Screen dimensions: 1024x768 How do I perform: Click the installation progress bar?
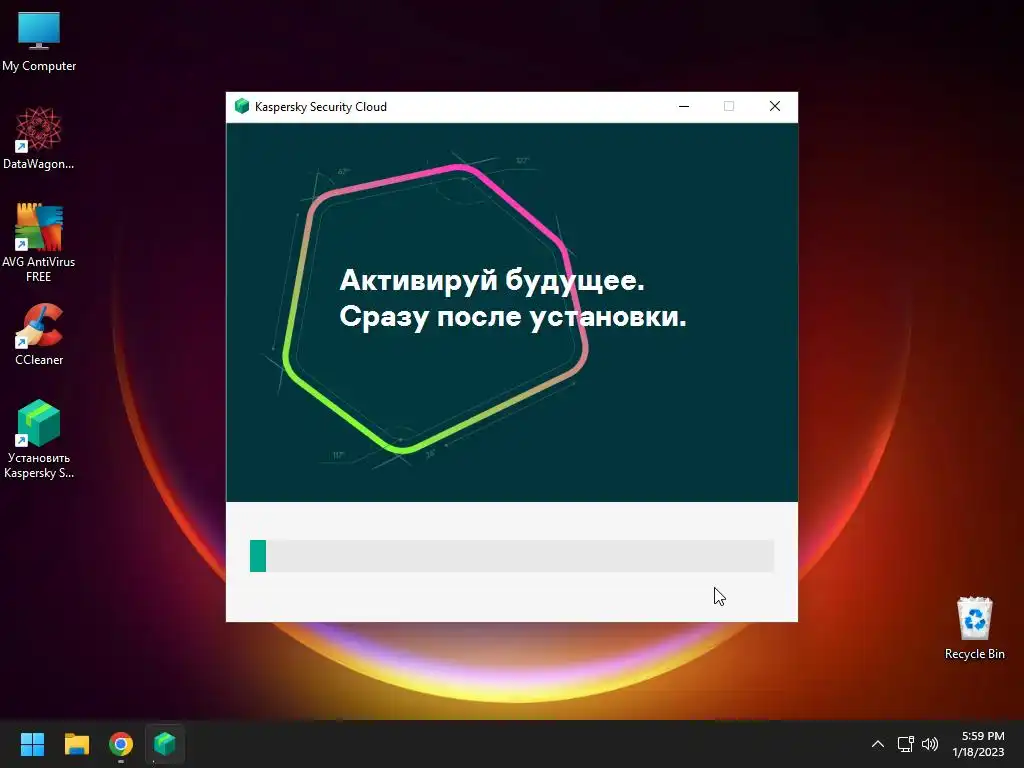(512, 556)
